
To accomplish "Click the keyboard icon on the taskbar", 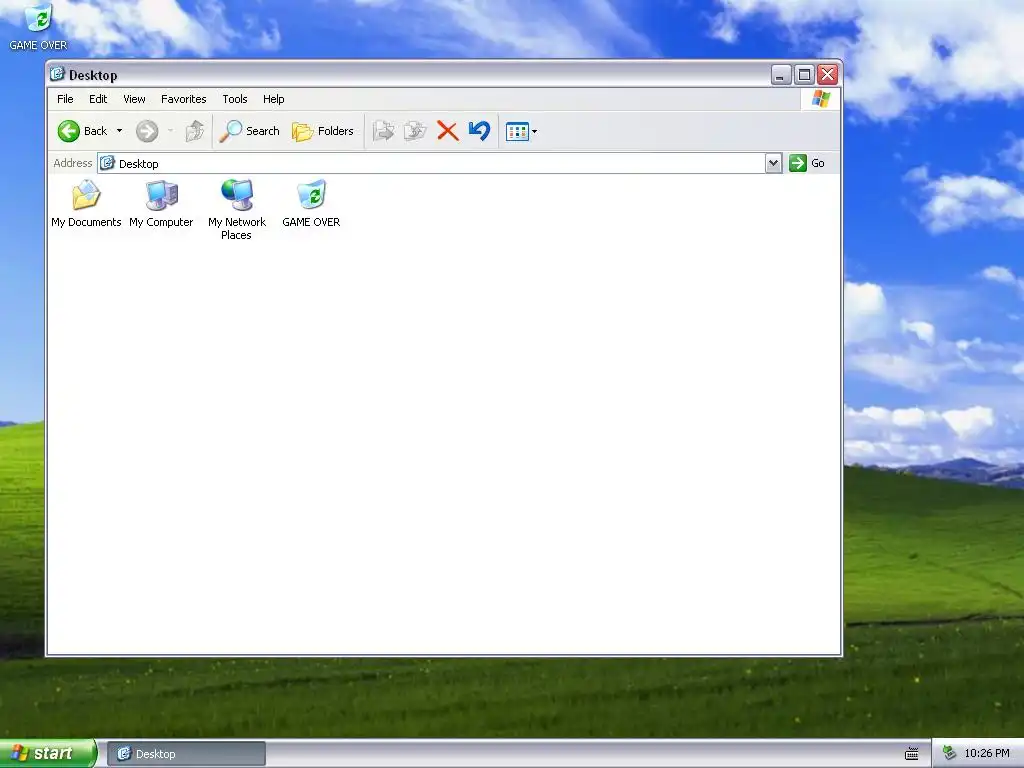I will coord(912,754).
